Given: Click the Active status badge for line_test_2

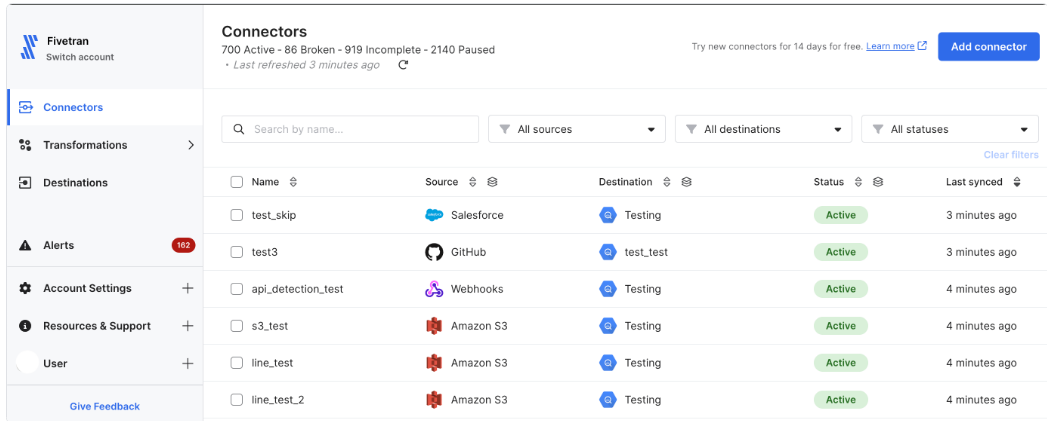Looking at the screenshot, I should [x=841, y=400].
